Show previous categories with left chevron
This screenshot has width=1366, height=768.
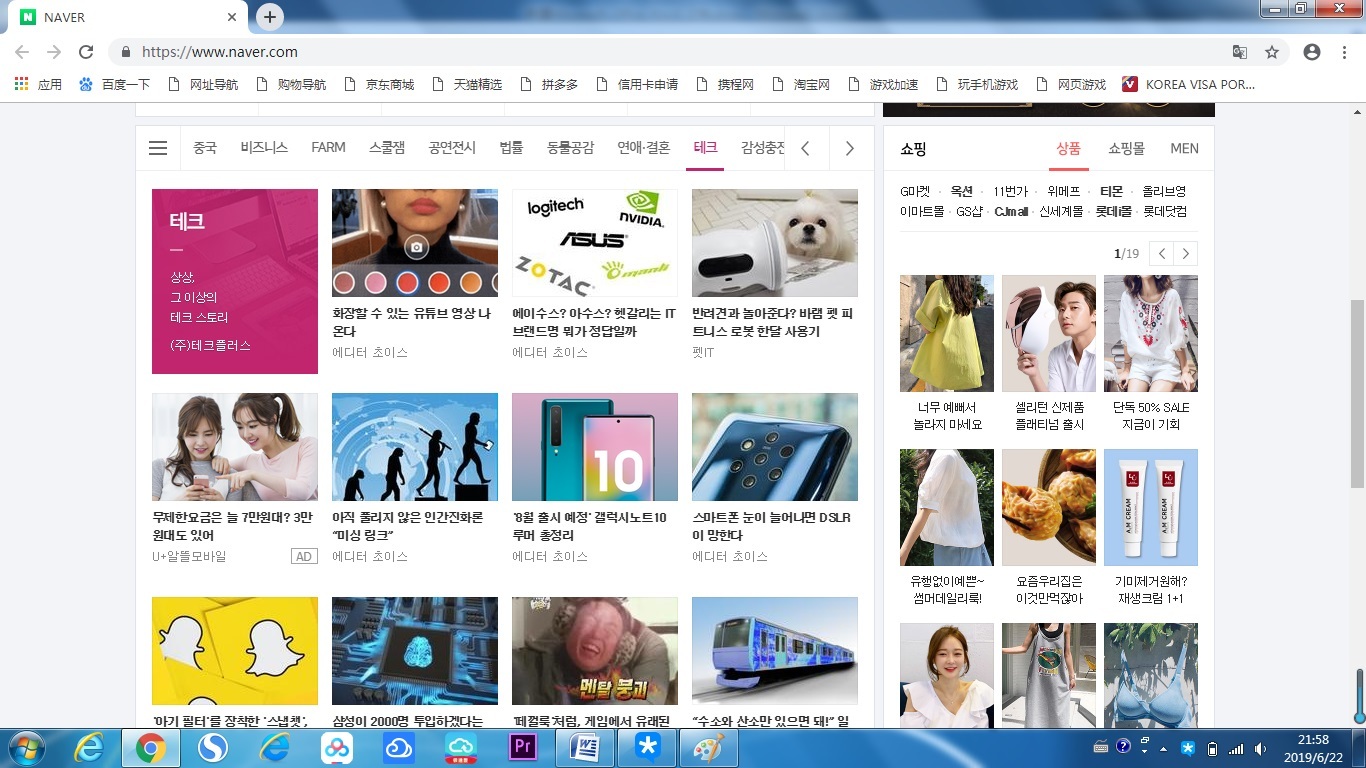click(x=805, y=148)
